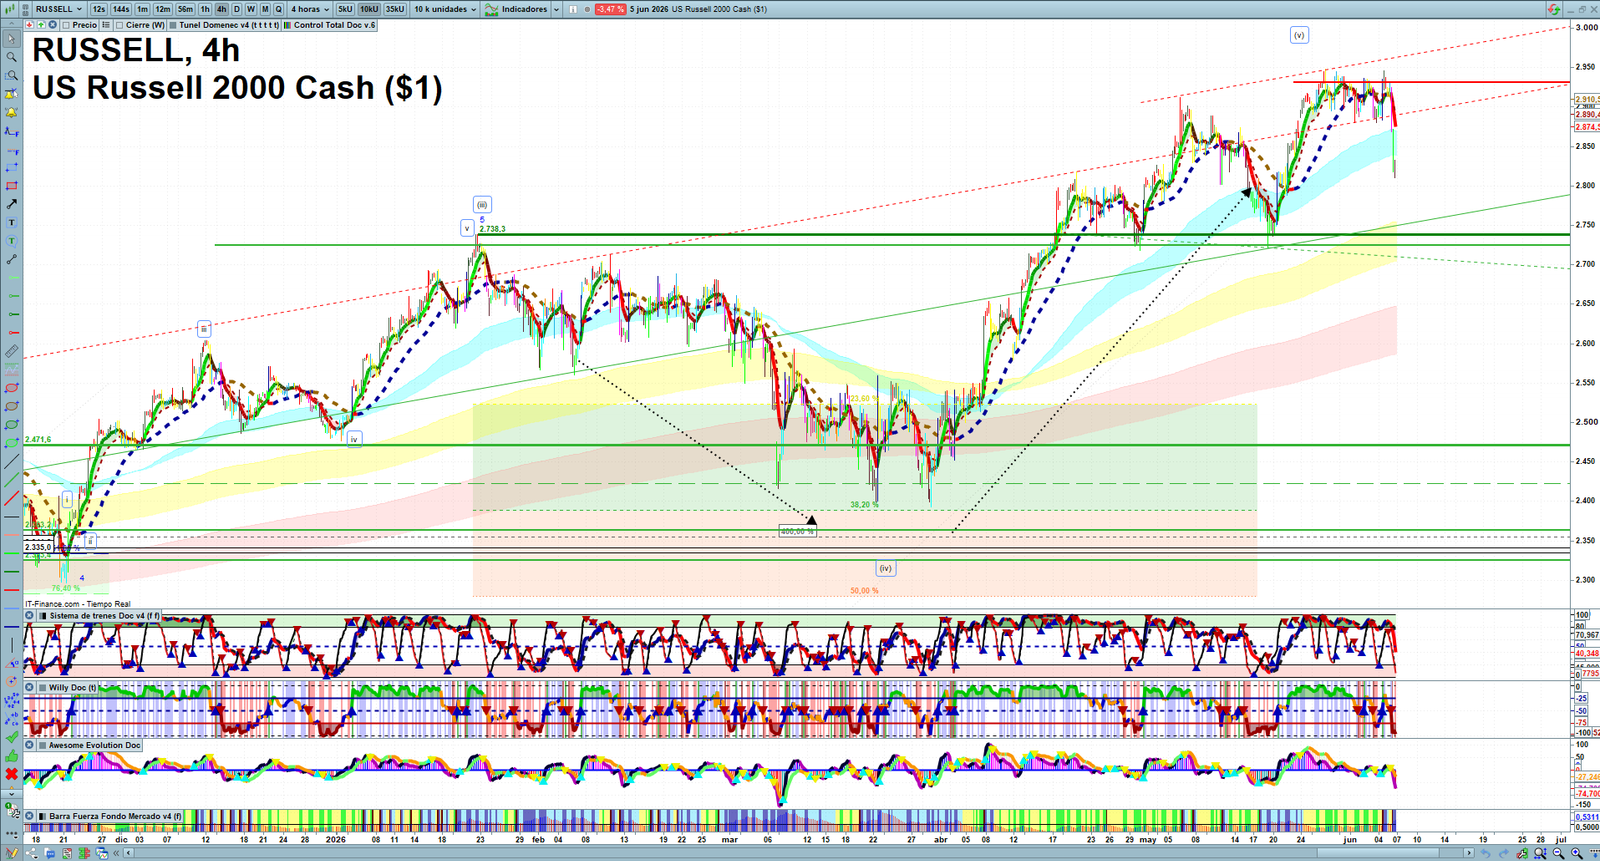Open Control Total Doc v.6 indicator settings
1600x861 pixels.
tap(330, 25)
